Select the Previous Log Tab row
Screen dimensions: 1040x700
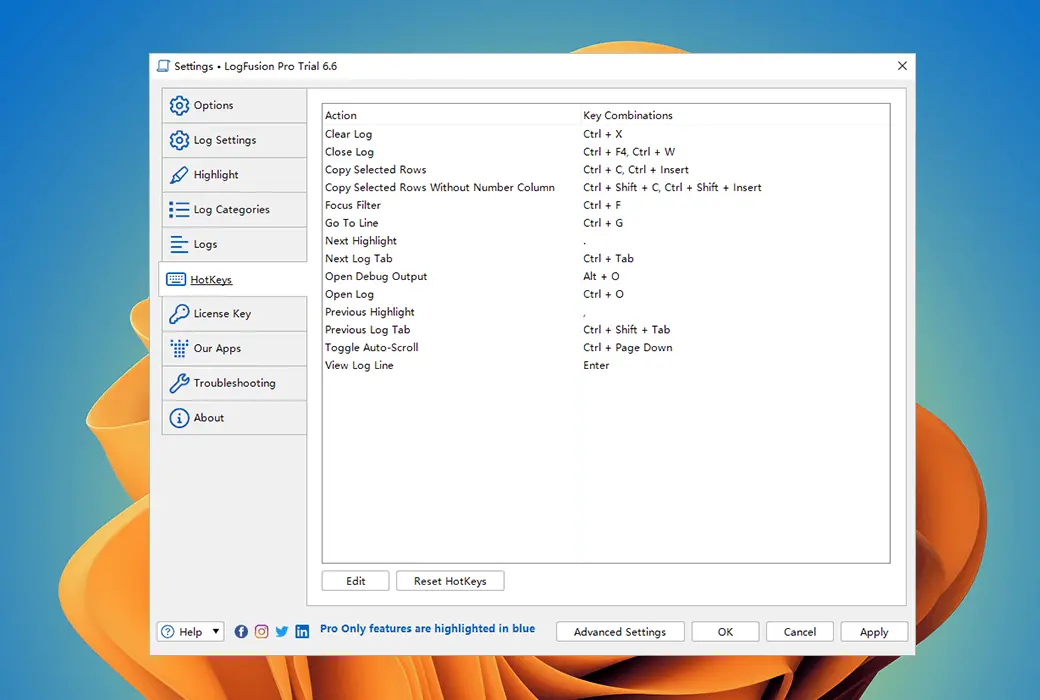pyautogui.click(x=606, y=330)
